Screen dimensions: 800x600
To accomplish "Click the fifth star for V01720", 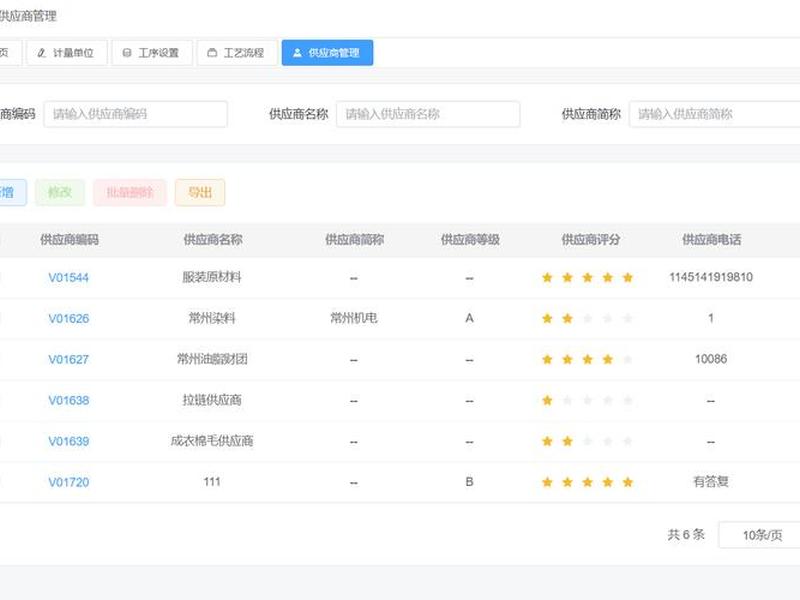I will click(x=628, y=482).
